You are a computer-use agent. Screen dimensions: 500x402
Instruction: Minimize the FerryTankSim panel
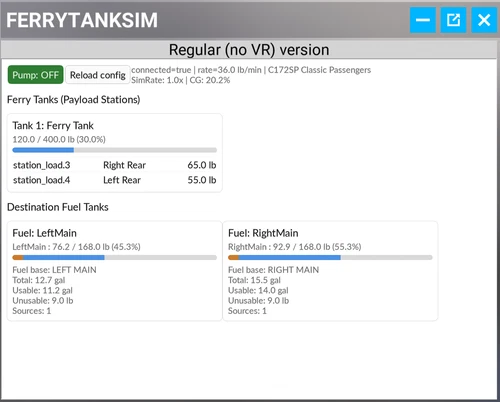coord(423,20)
